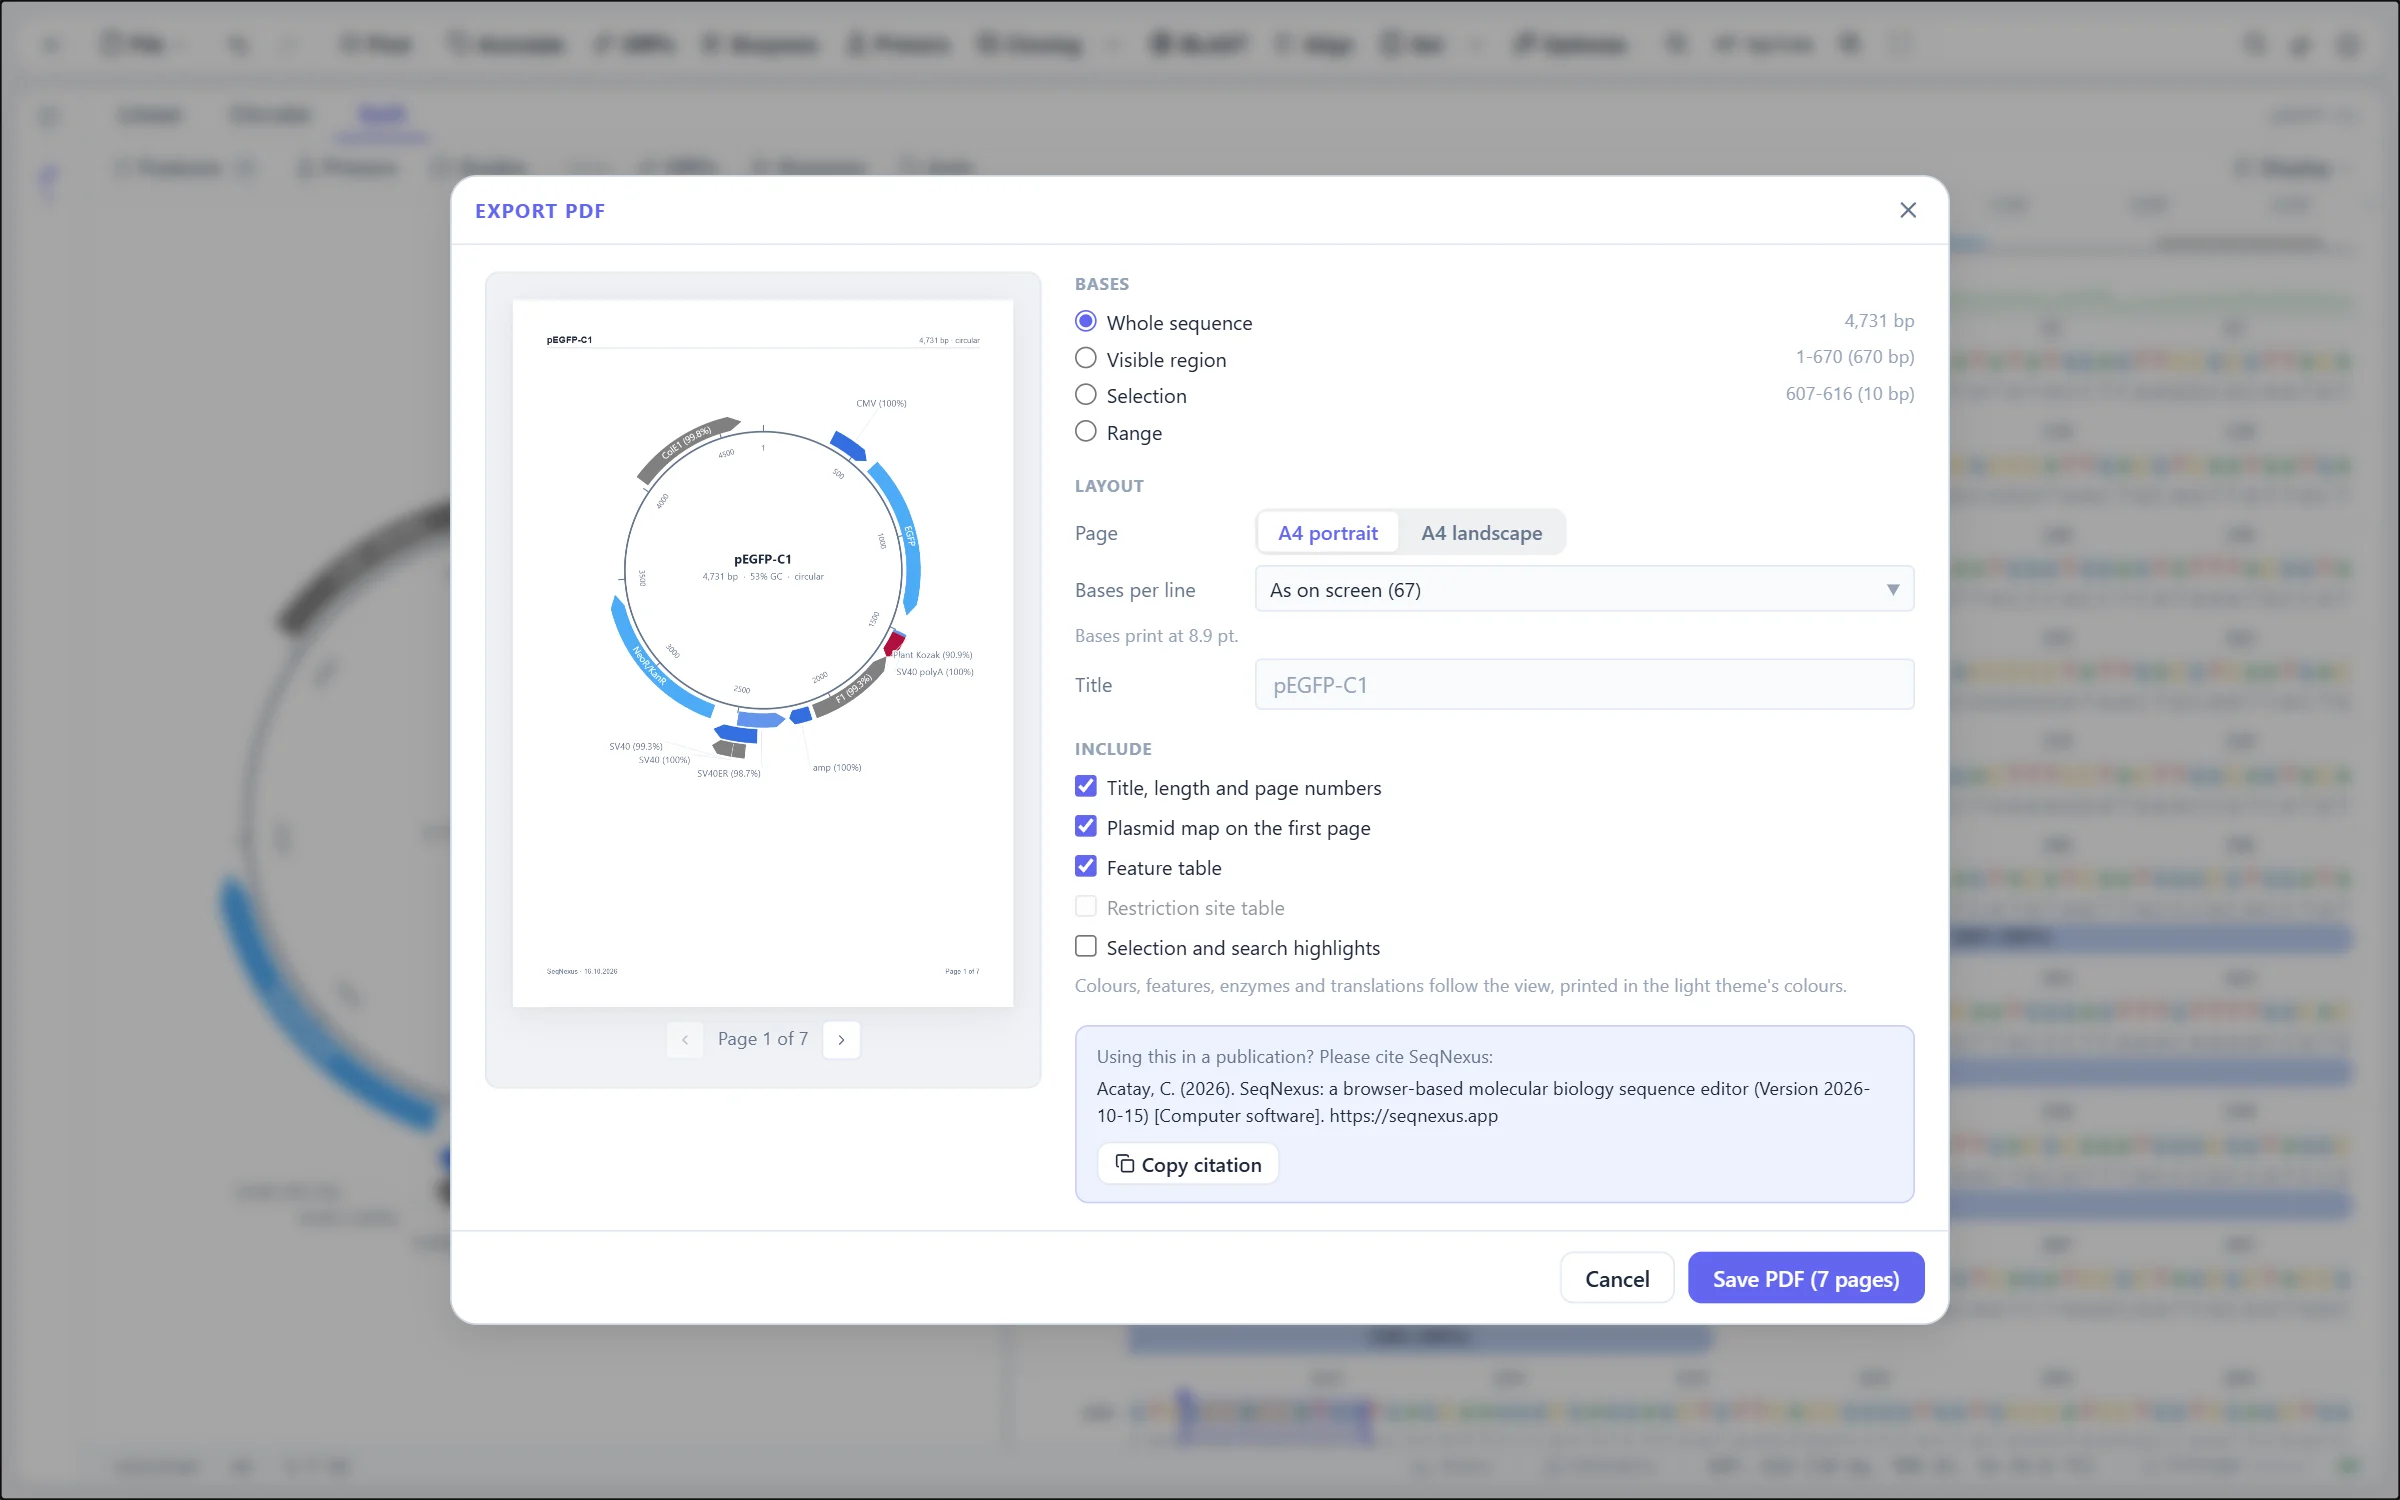Click the Title input field
Image resolution: width=2400 pixels, height=1500 pixels.
[1584, 685]
